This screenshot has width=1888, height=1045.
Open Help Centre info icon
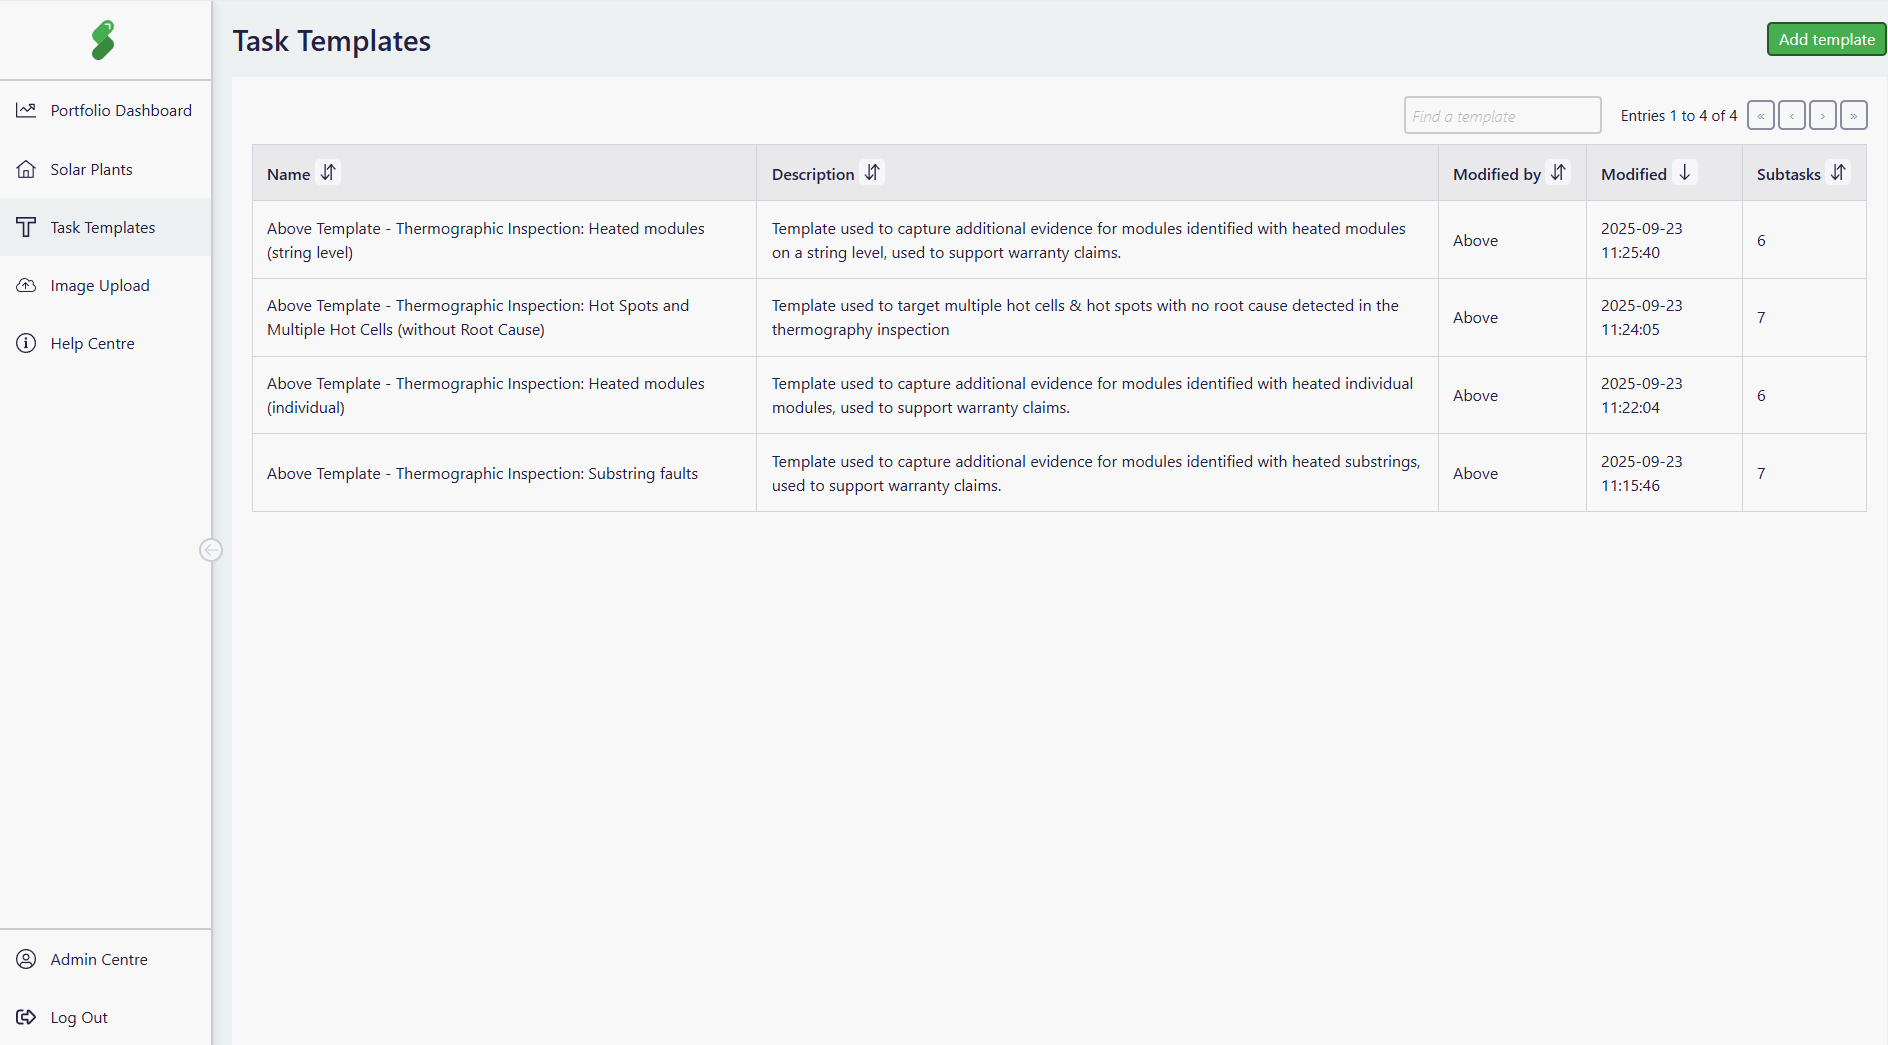26,343
